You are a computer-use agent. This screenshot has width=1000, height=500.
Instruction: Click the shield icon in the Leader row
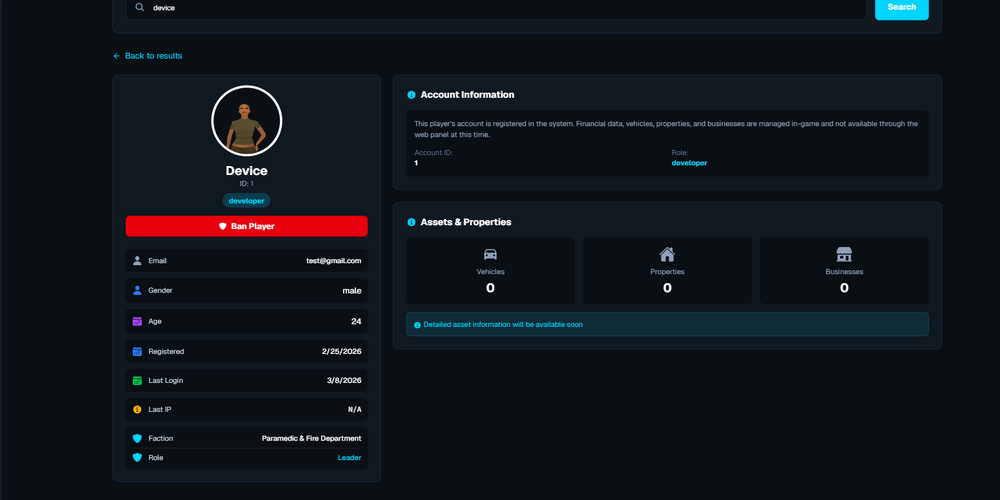tap(137, 458)
